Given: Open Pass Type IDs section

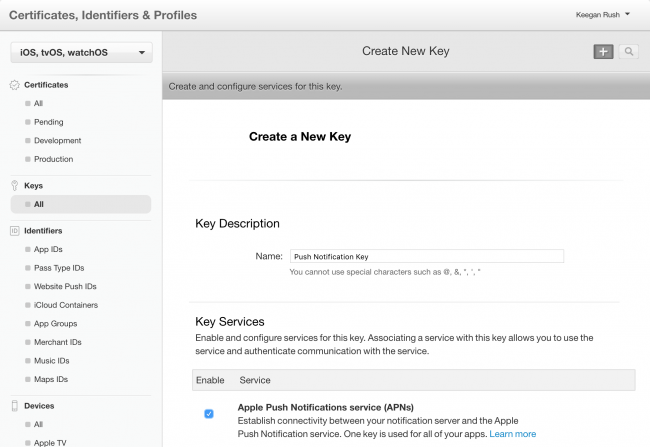Looking at the screenshot, I should point(59,268).
